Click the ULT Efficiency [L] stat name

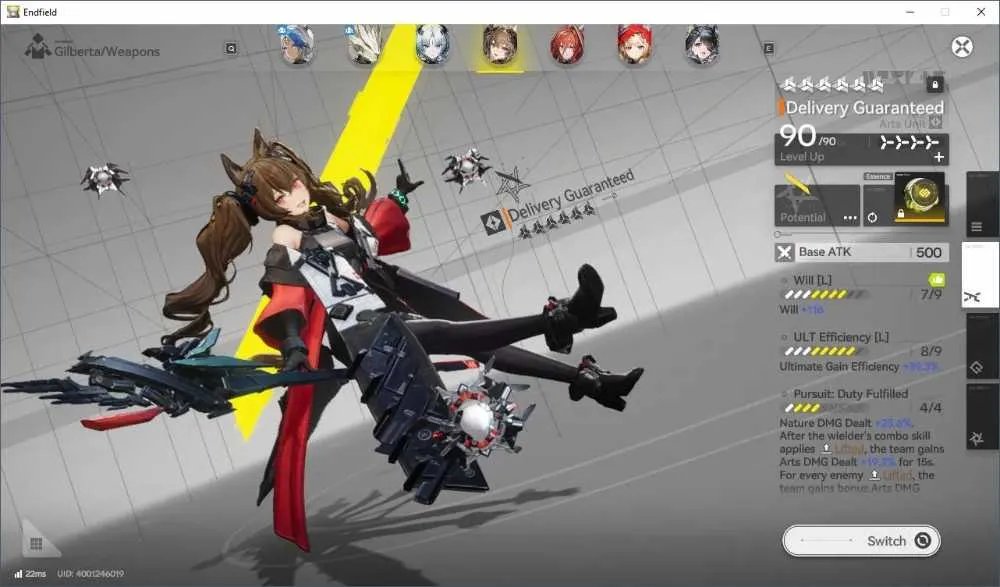(x=841, y=337)
